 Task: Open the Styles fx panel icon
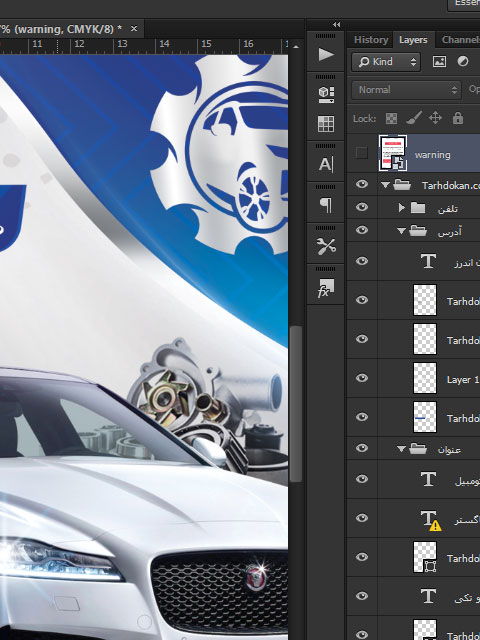pyautogui.click(x=326, y=288)
